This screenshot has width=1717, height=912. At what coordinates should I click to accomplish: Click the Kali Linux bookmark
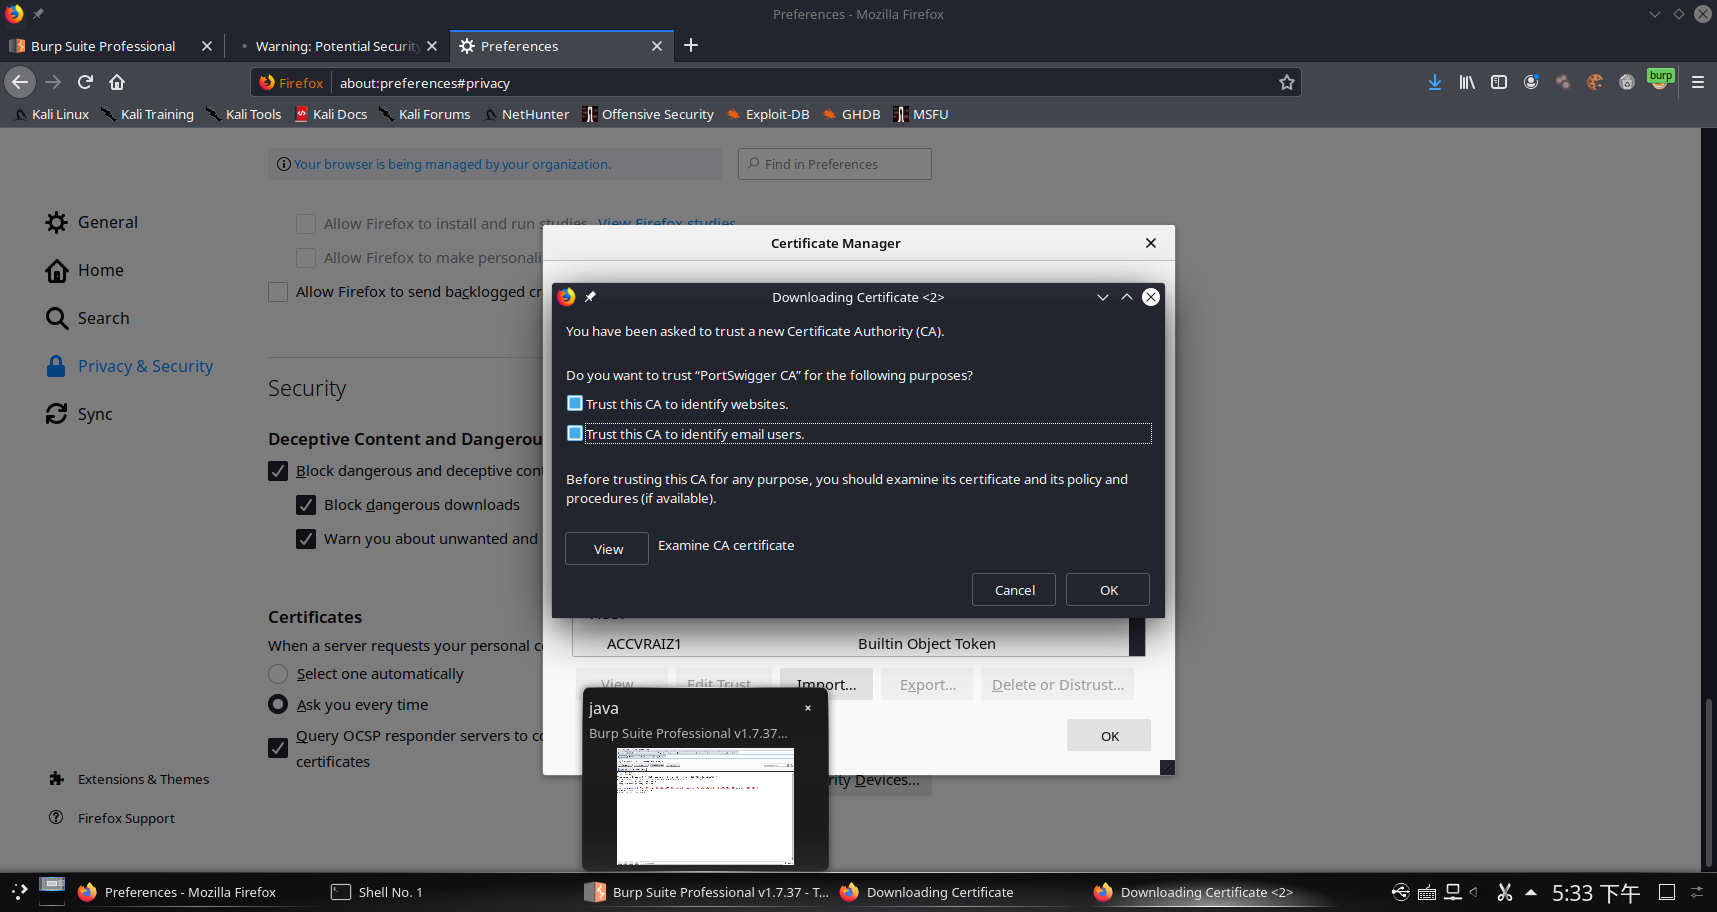click(51, 114)
